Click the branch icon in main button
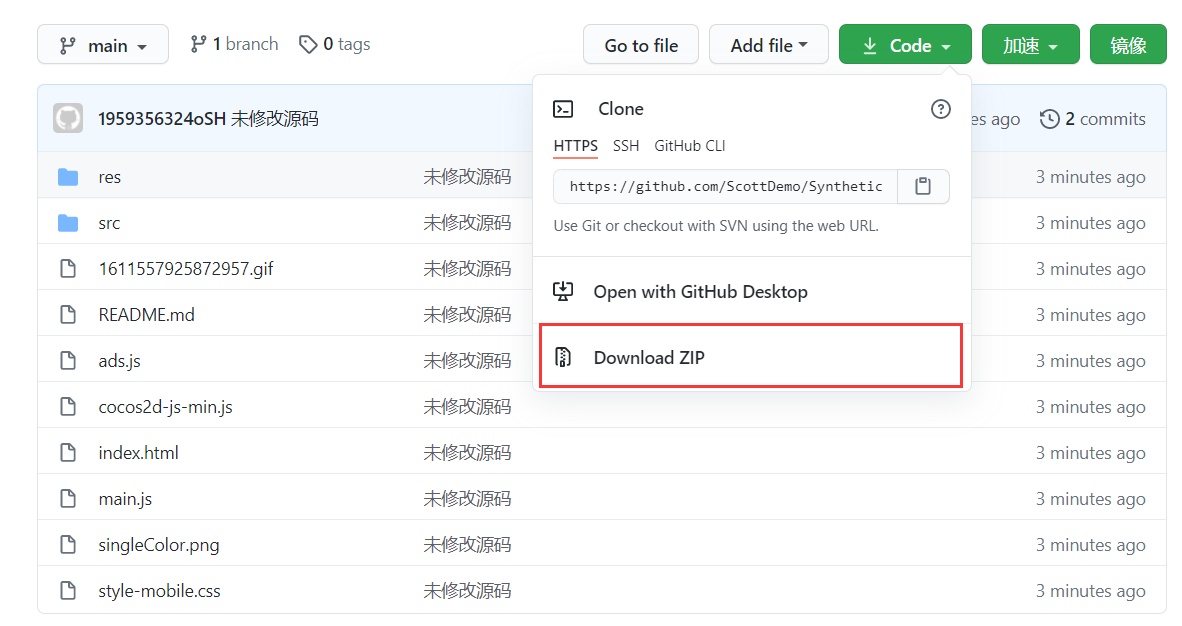The image size is (1182, 626). (67, 46)
